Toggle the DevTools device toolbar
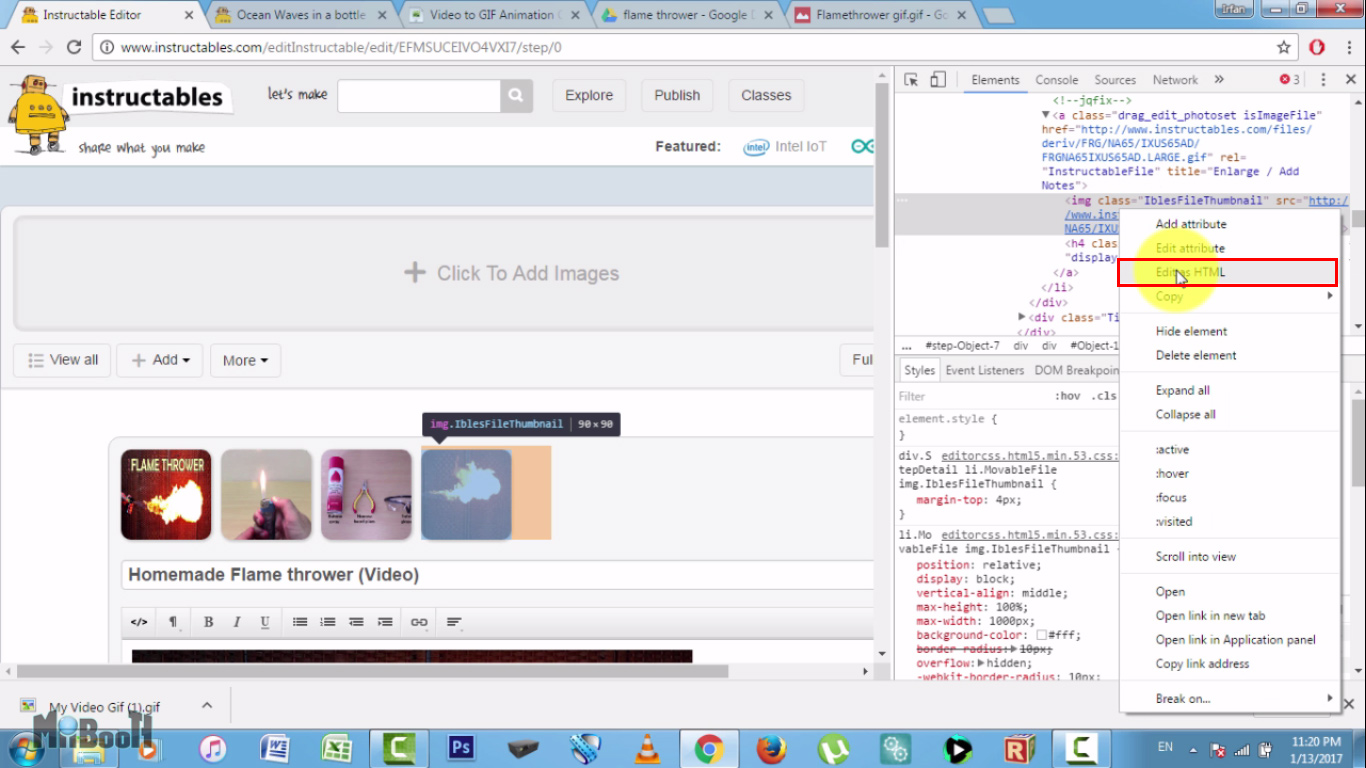This screenshot has width=1366, height=768. [938, 80]
